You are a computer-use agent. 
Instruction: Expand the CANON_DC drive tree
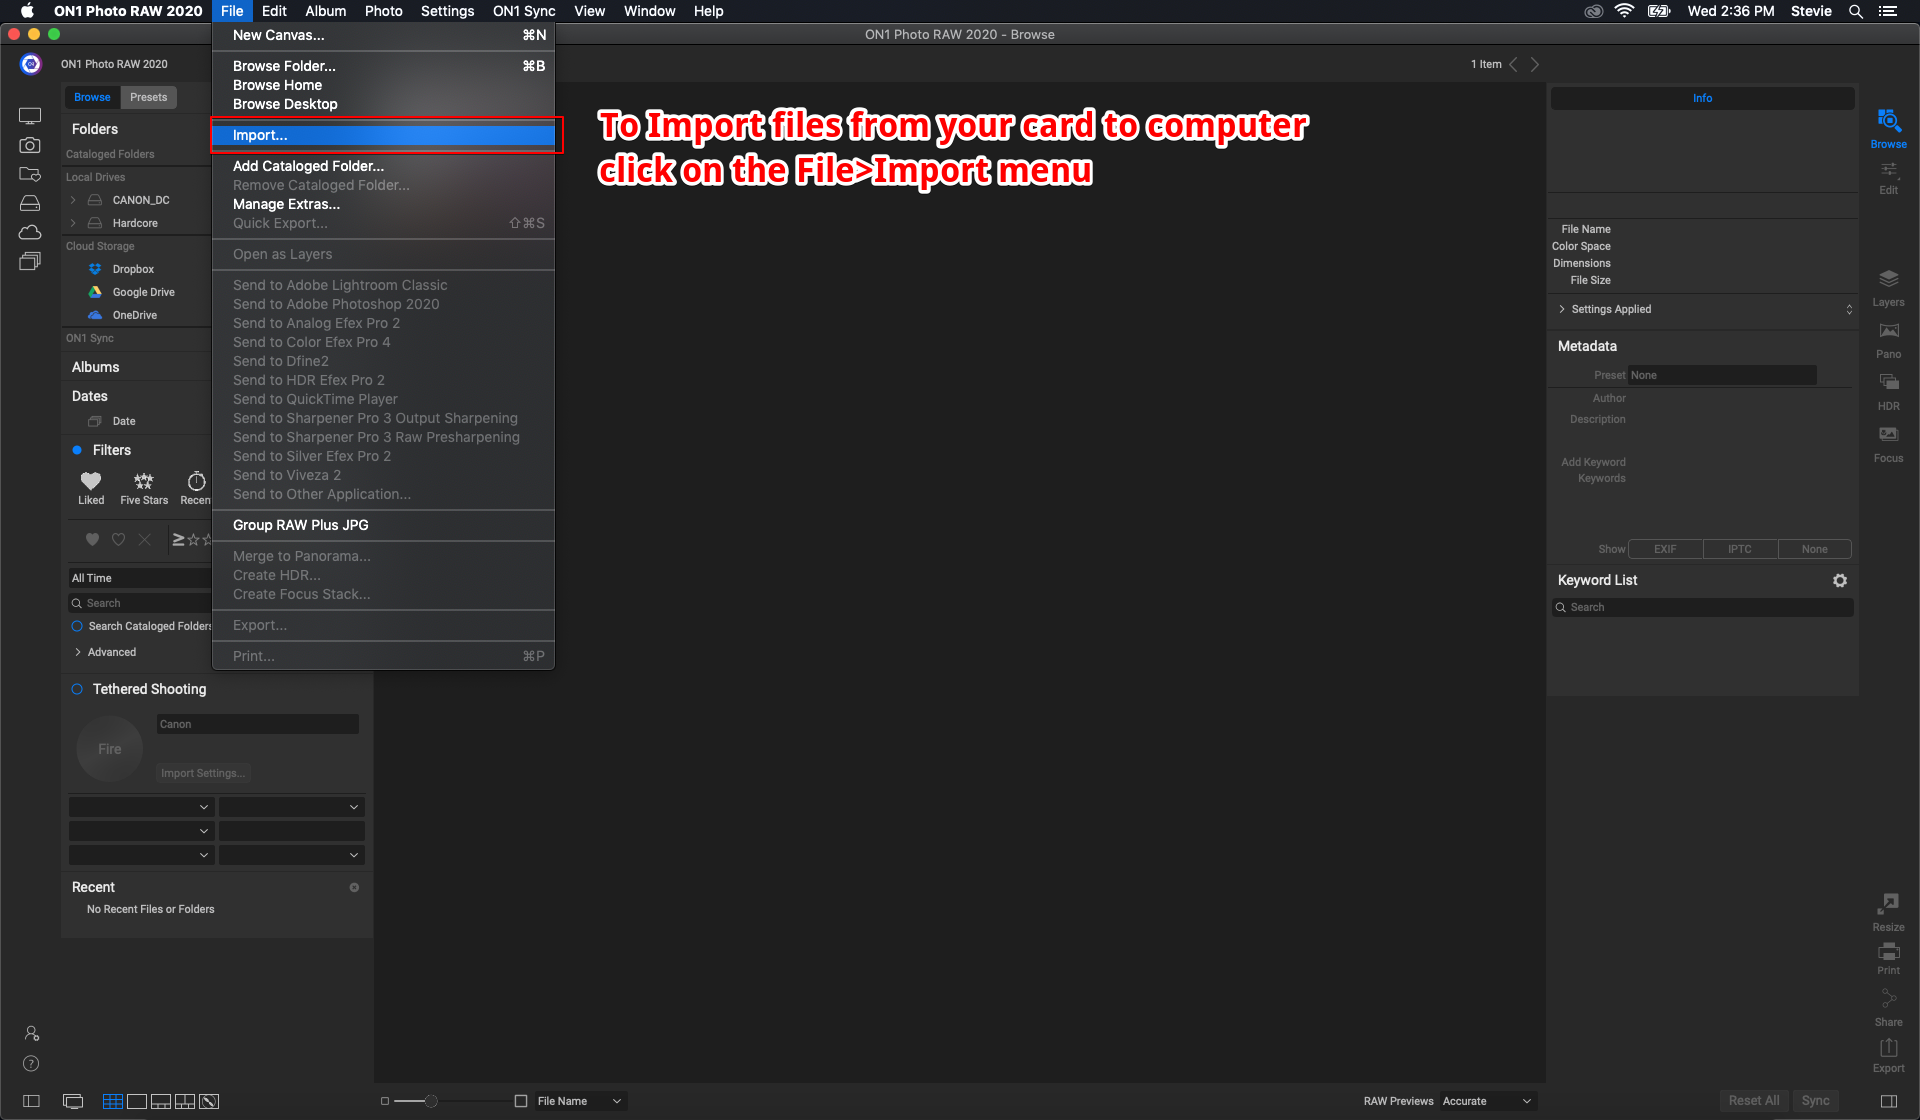pyautogui.click(x=73, y=200)
